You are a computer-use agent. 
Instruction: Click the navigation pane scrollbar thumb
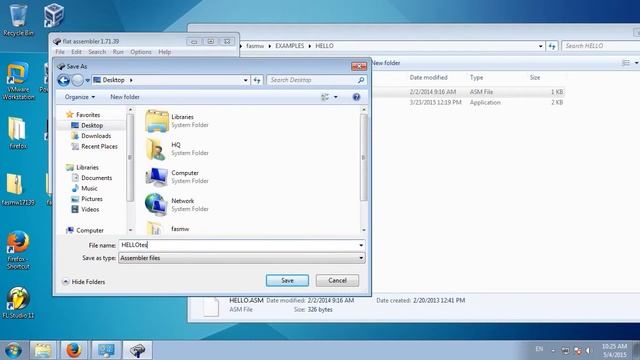click(x=130, y=157)
